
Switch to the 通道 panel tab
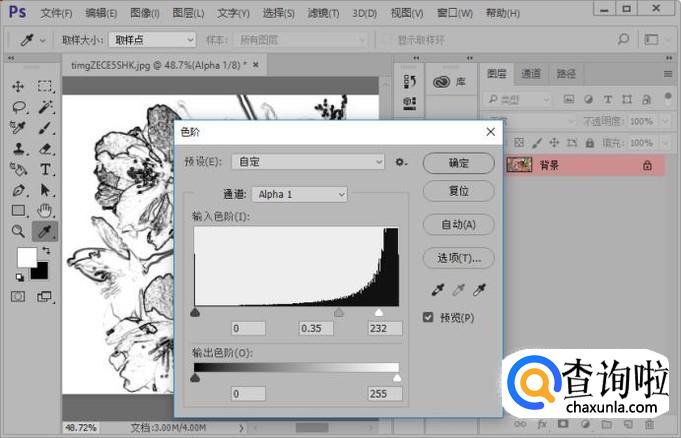(531, 74)
